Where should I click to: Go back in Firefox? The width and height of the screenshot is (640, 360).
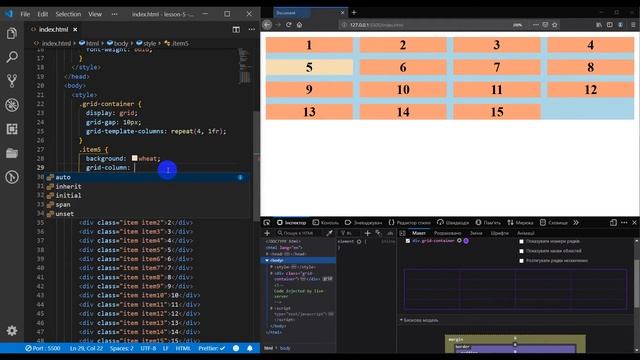(x=267, y=24)
